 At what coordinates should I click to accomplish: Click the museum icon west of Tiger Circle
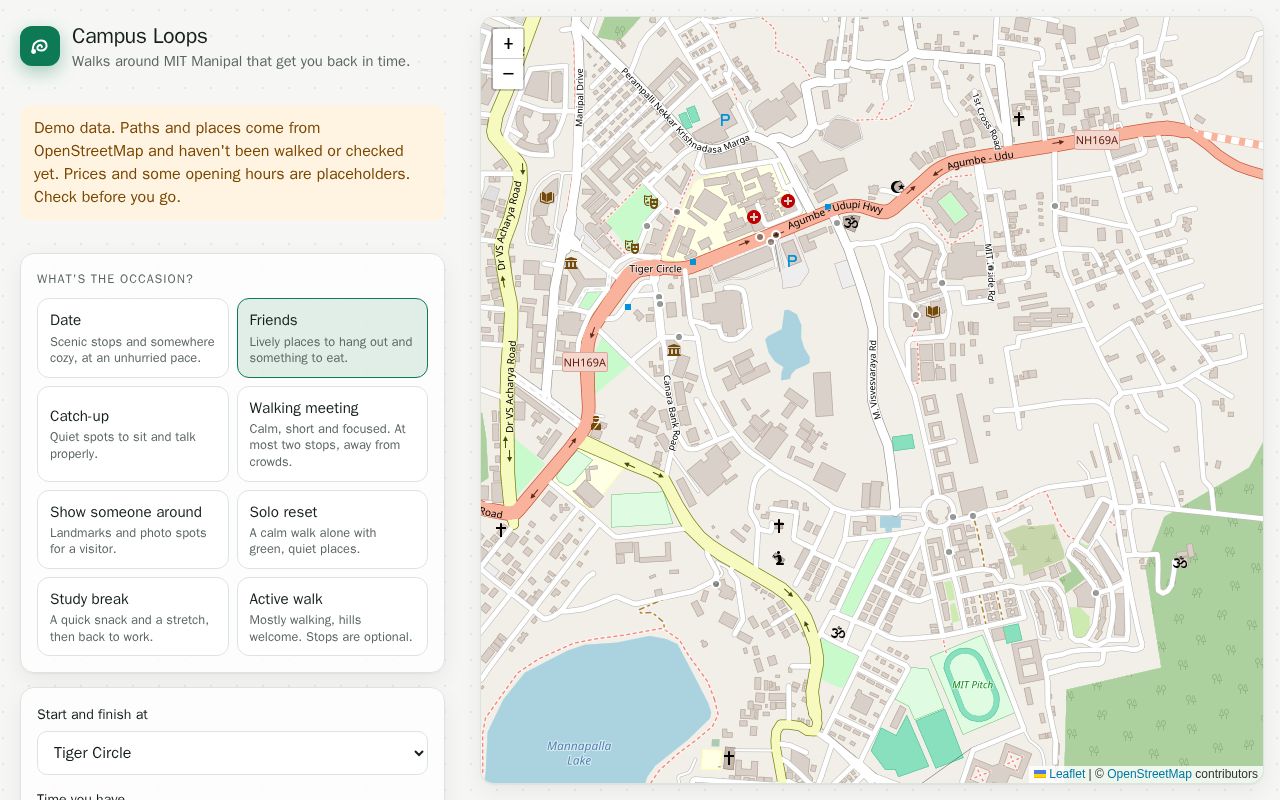point(570,263)
